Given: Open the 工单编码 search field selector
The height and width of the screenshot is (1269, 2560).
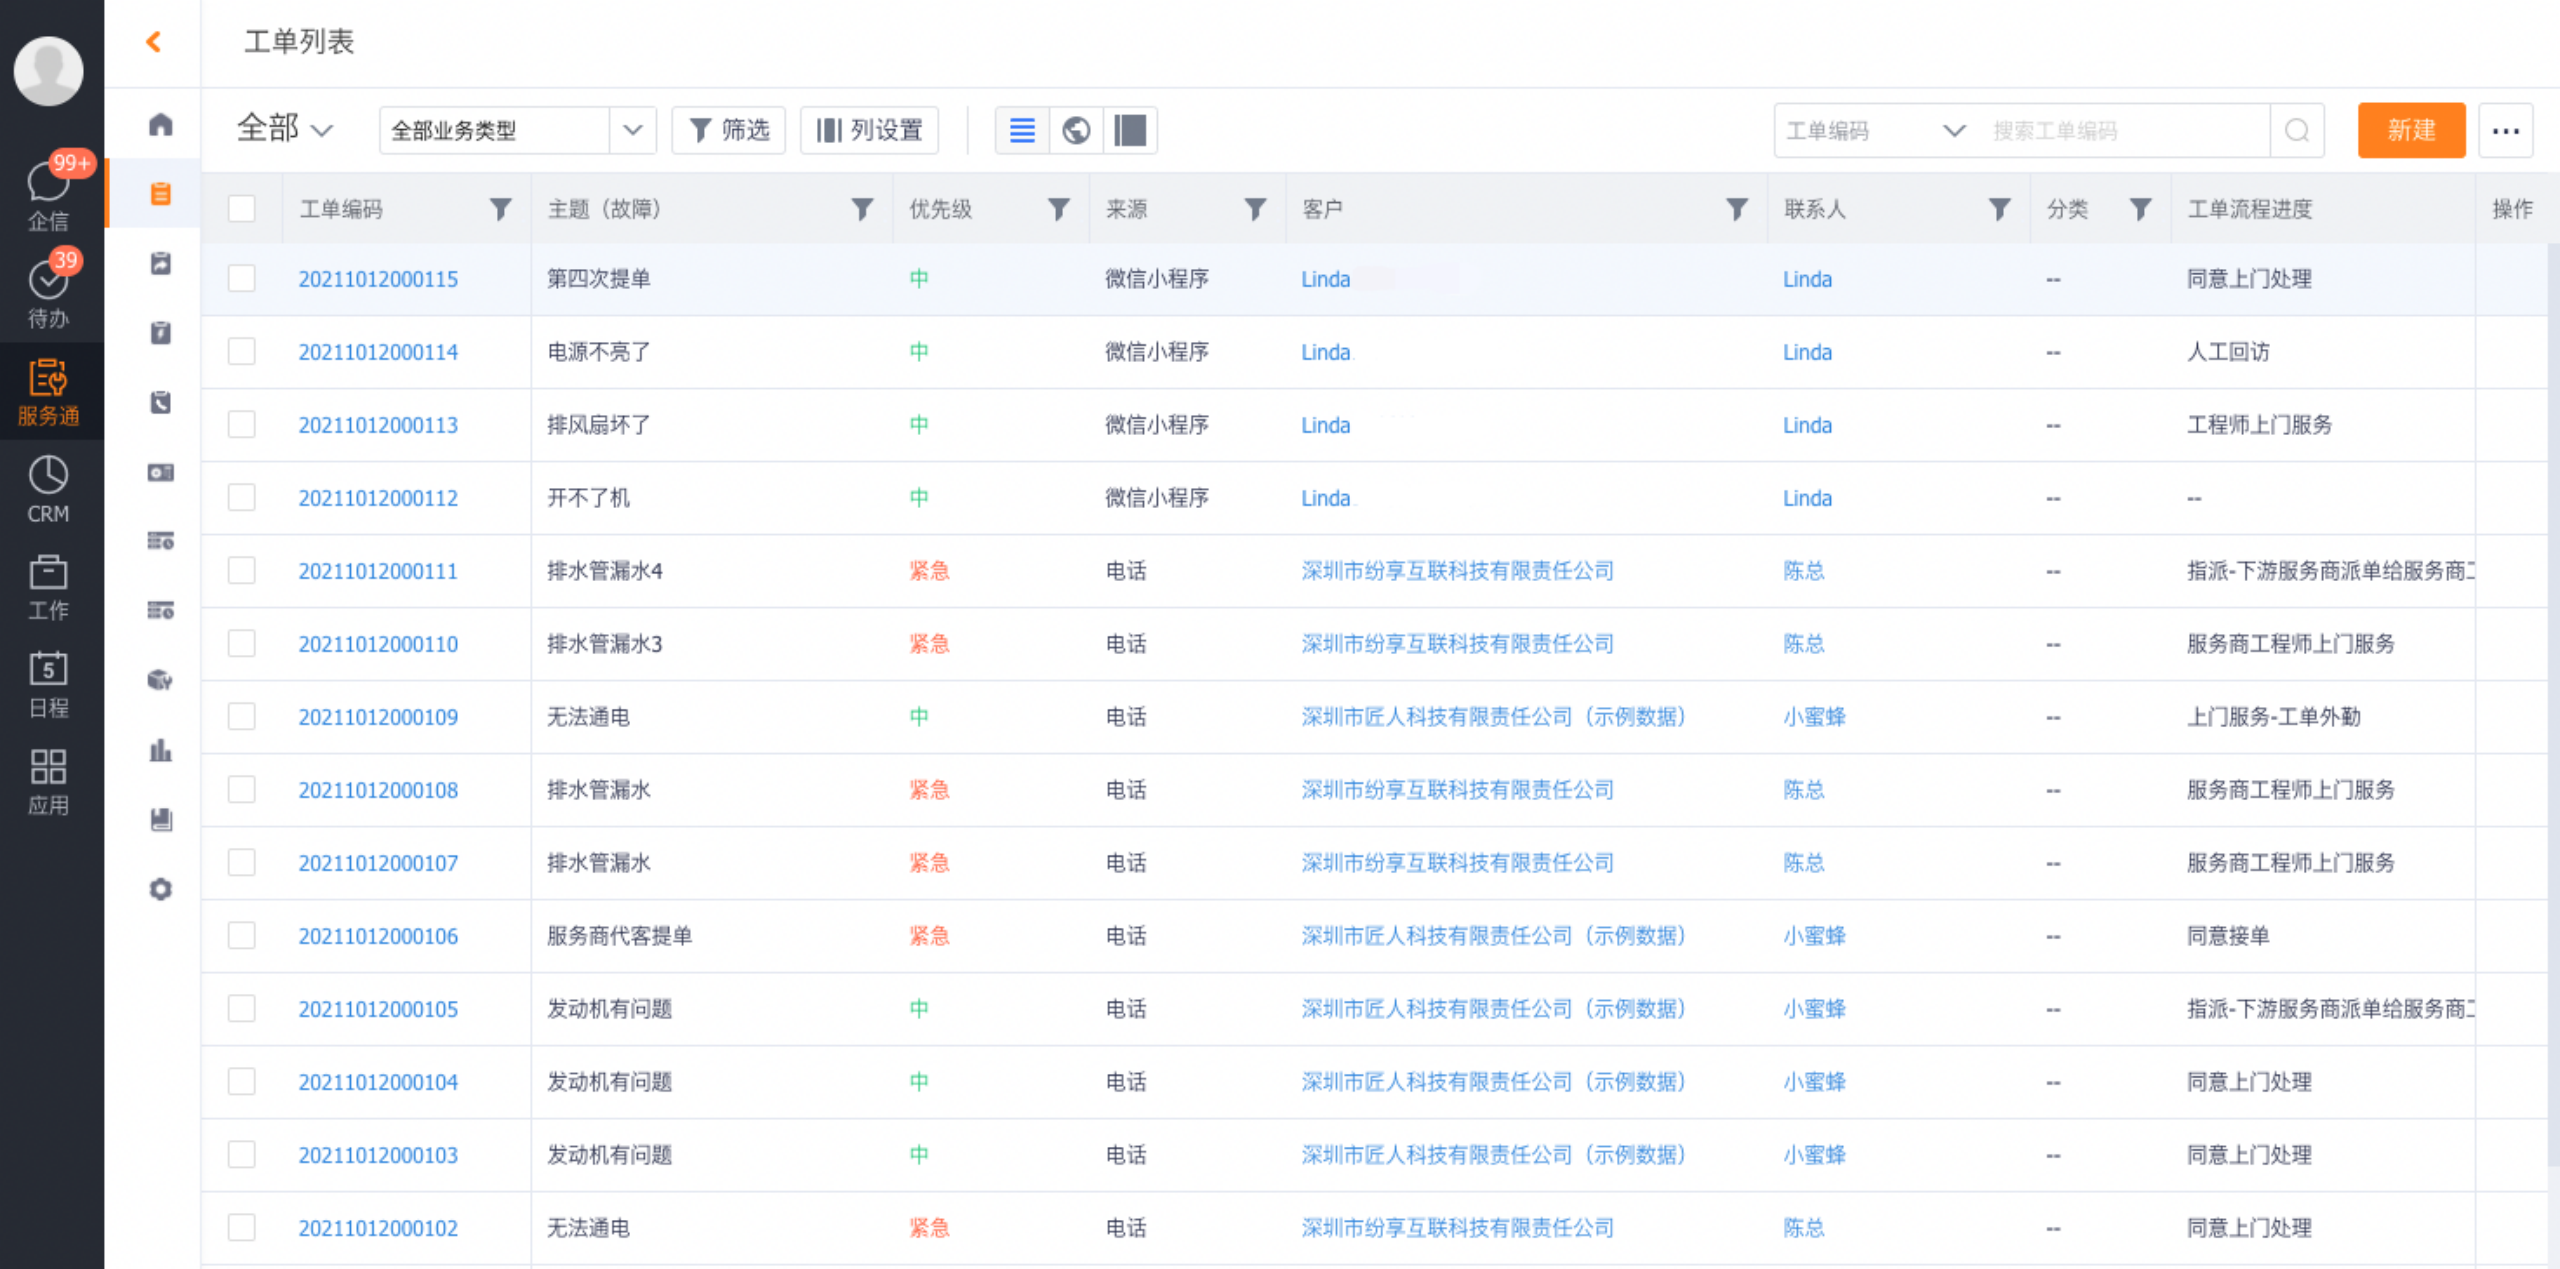Looking at the screenshot, I should coord(1876,130).
